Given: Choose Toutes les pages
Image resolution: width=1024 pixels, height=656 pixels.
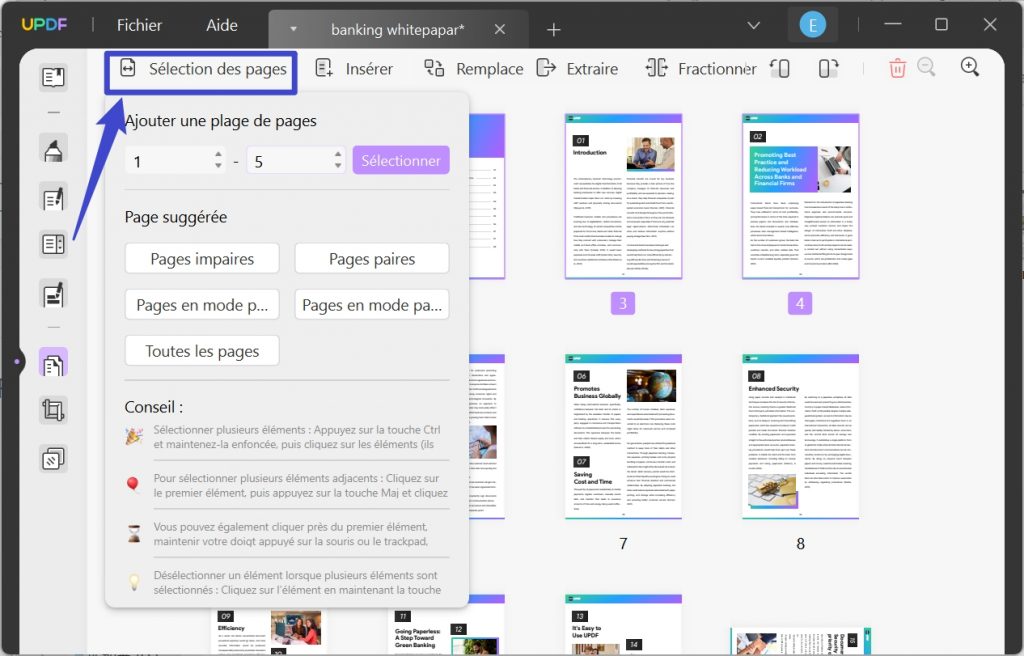Looking at the screenshot, I should tap(201, 351).
